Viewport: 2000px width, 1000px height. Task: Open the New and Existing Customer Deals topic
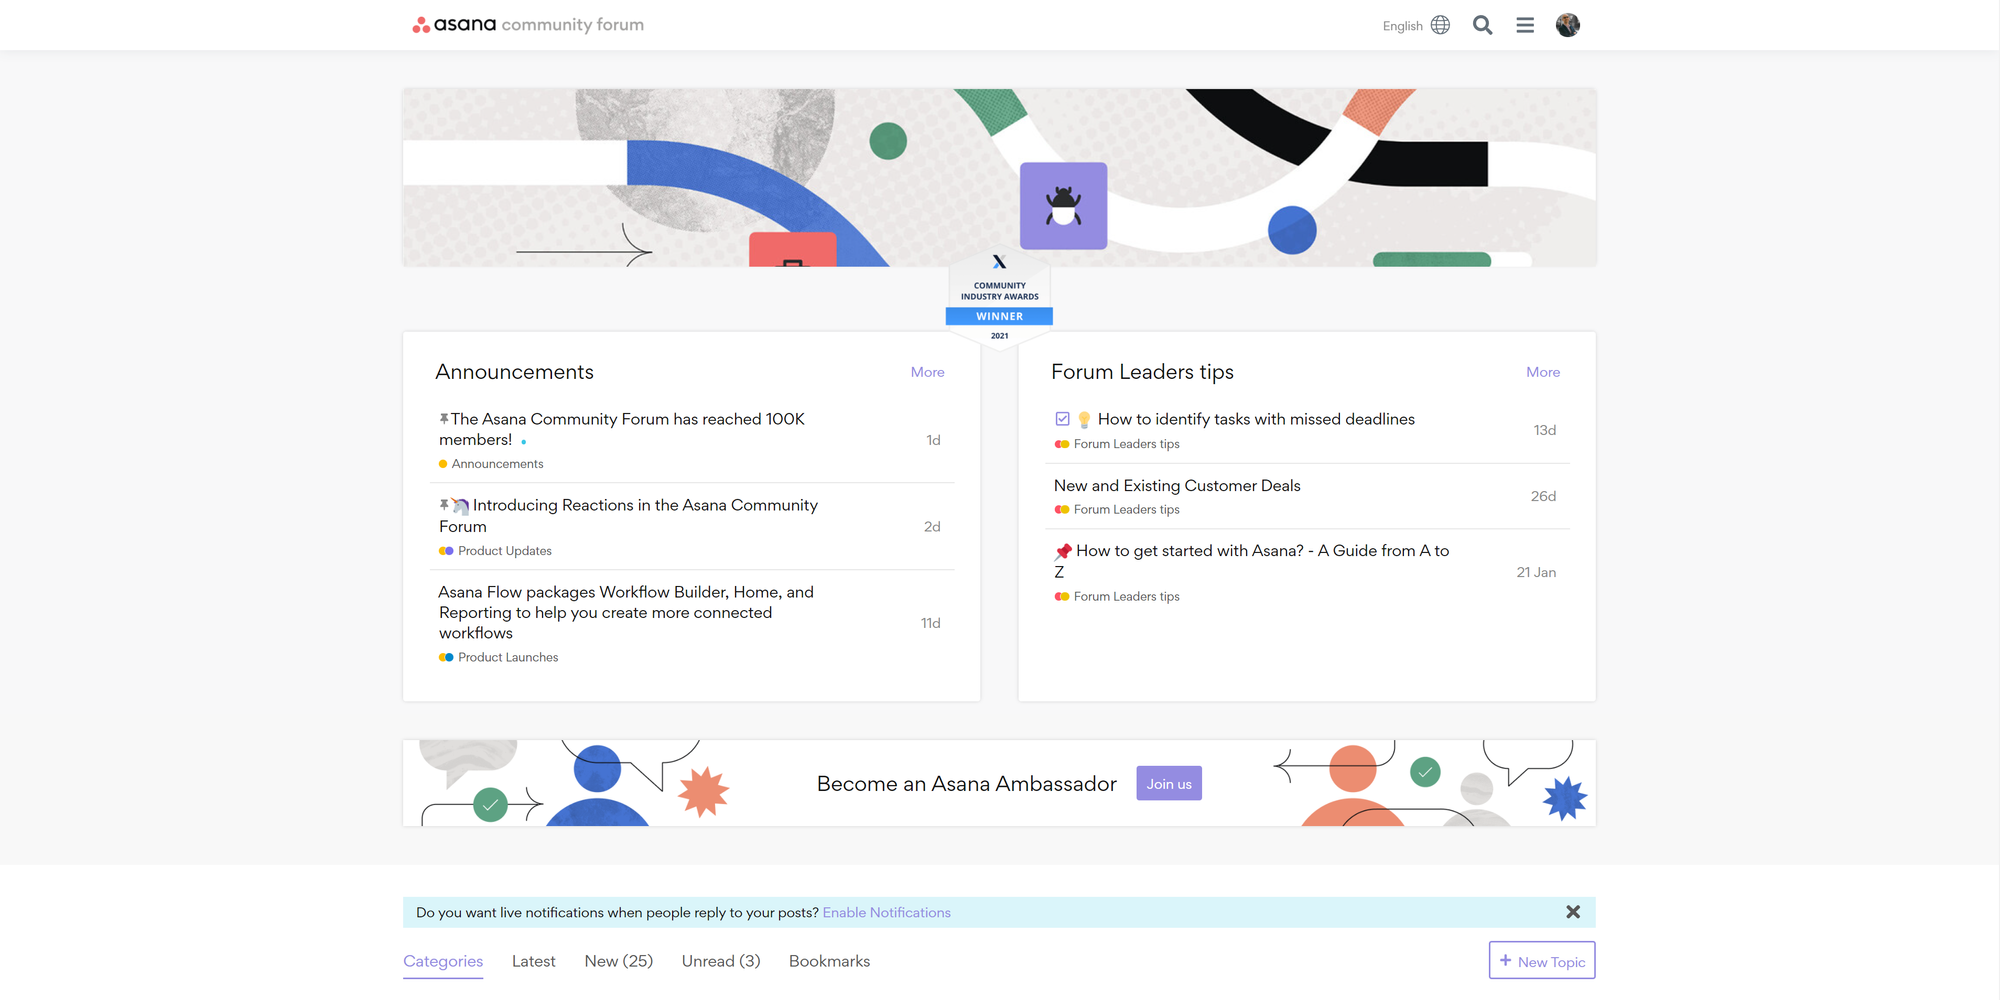pyautogui.click(x=1176, y=486)
